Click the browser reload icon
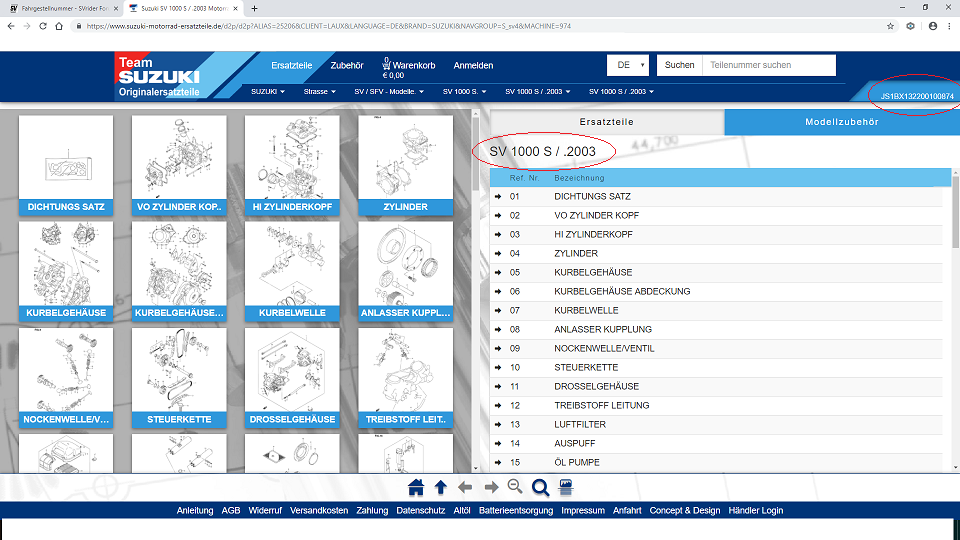This screenshot has width=960, height=540. click(43, 26)
